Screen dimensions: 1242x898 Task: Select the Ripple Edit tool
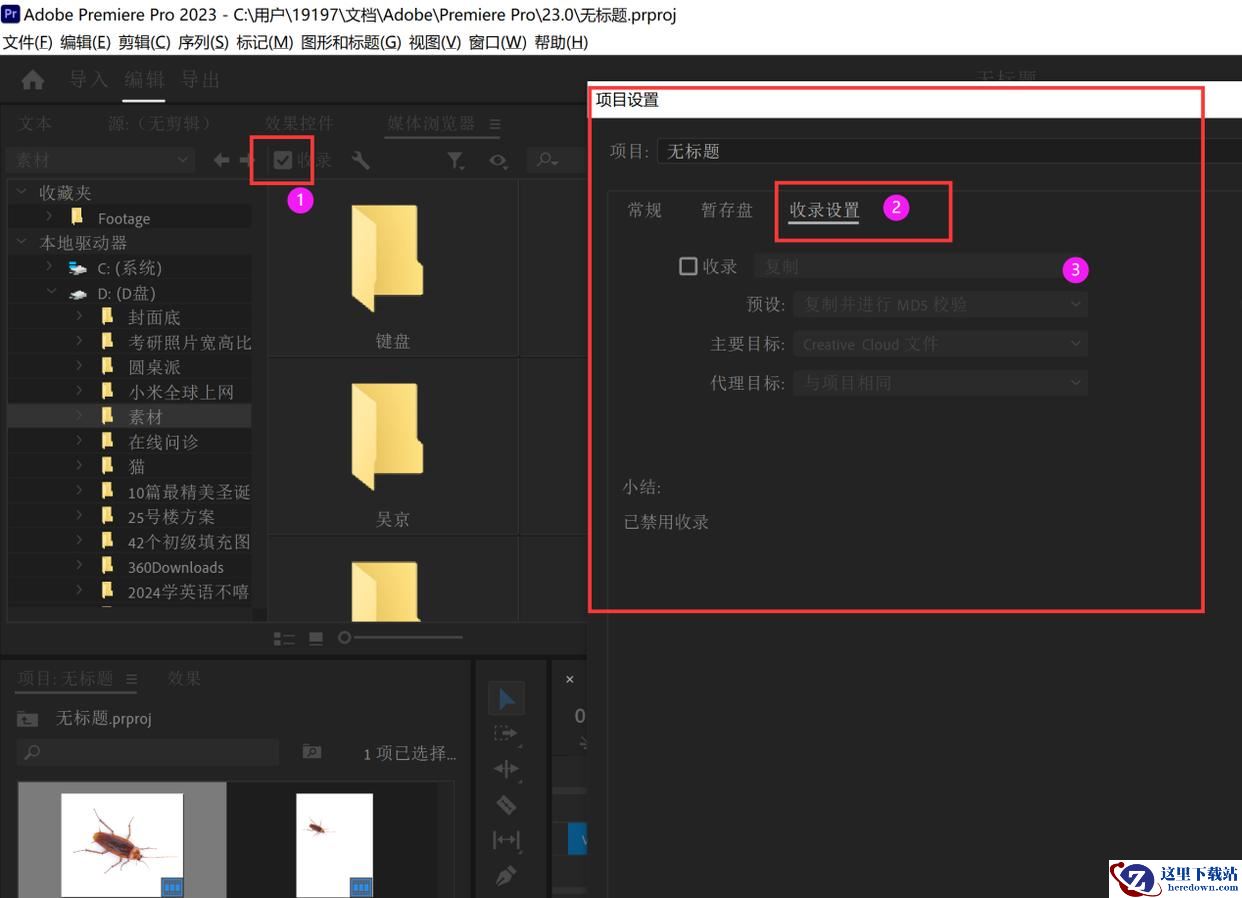(506, 769)
